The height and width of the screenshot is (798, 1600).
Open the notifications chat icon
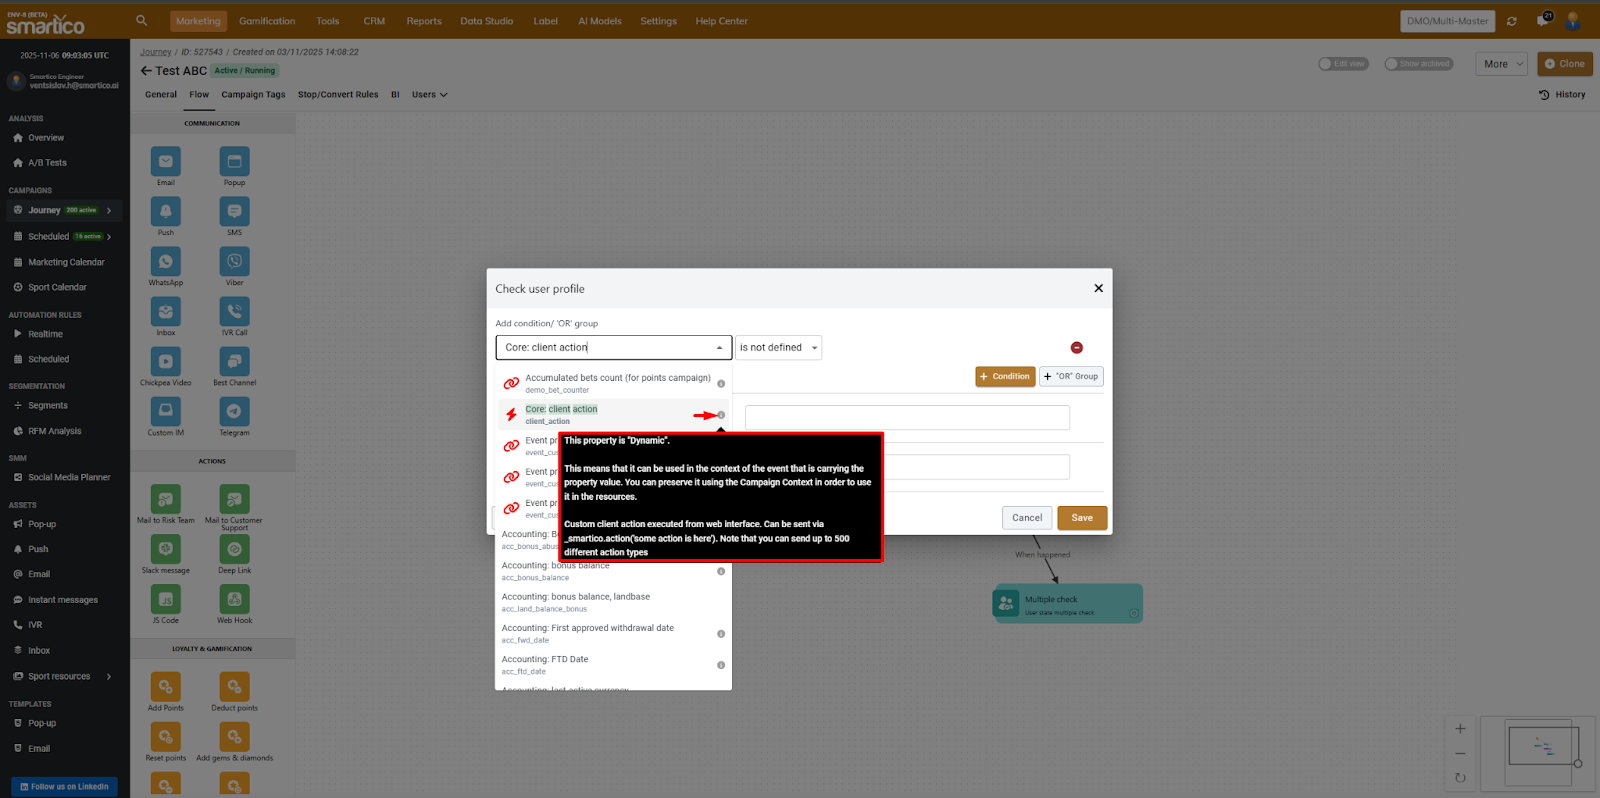[1543, 21]
